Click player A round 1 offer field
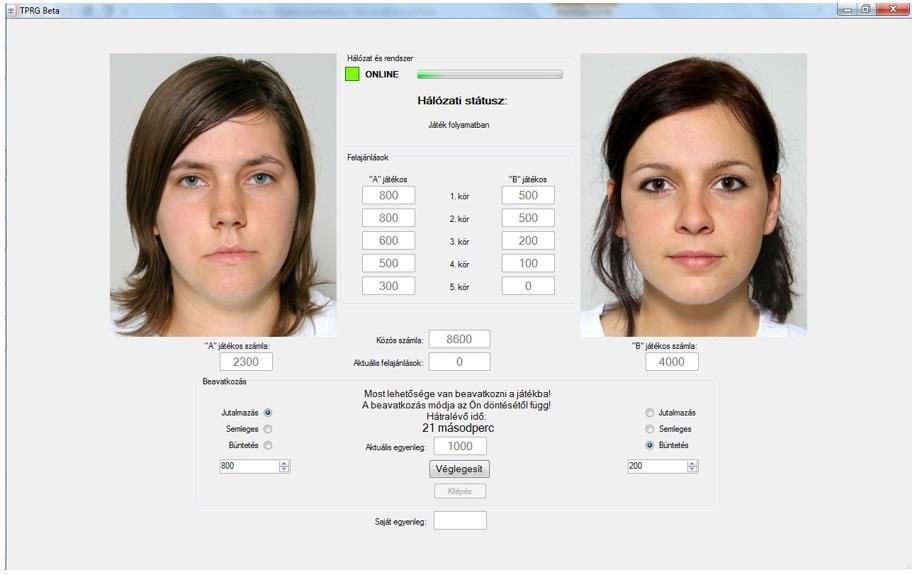This screenshot has height=575, width=915. coord(389,195)
